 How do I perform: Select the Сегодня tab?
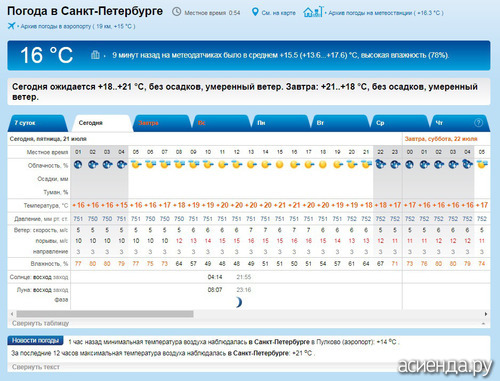(101, 123)
